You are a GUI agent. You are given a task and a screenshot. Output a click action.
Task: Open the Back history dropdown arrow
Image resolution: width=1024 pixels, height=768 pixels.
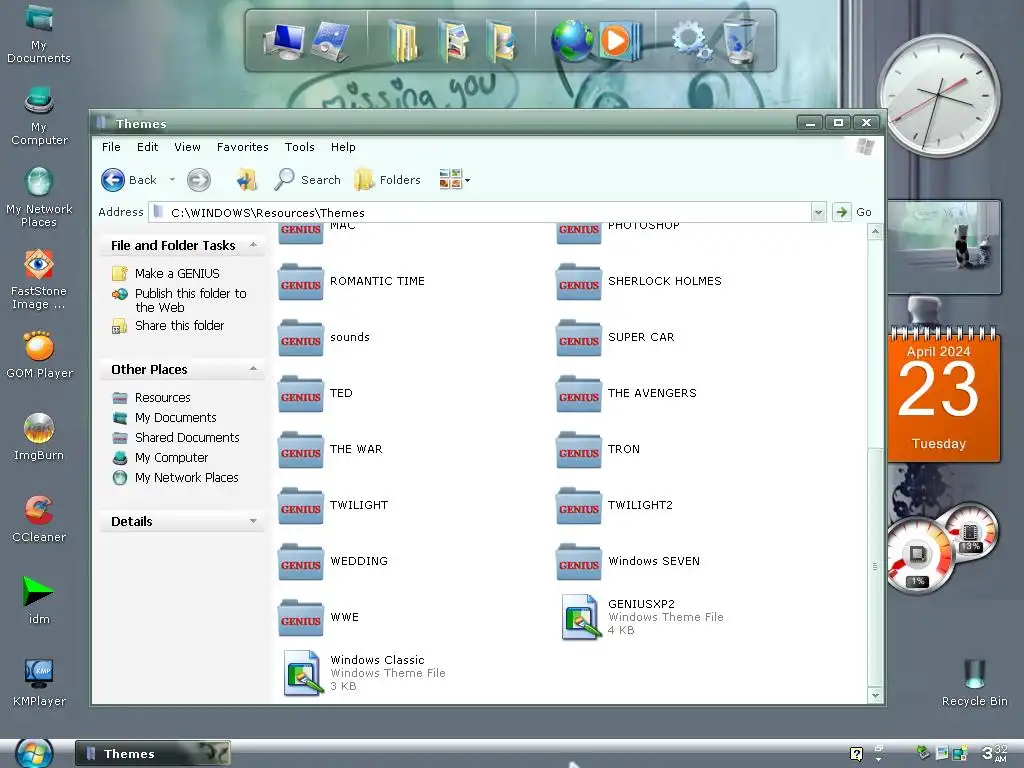(x=172, y=180)
